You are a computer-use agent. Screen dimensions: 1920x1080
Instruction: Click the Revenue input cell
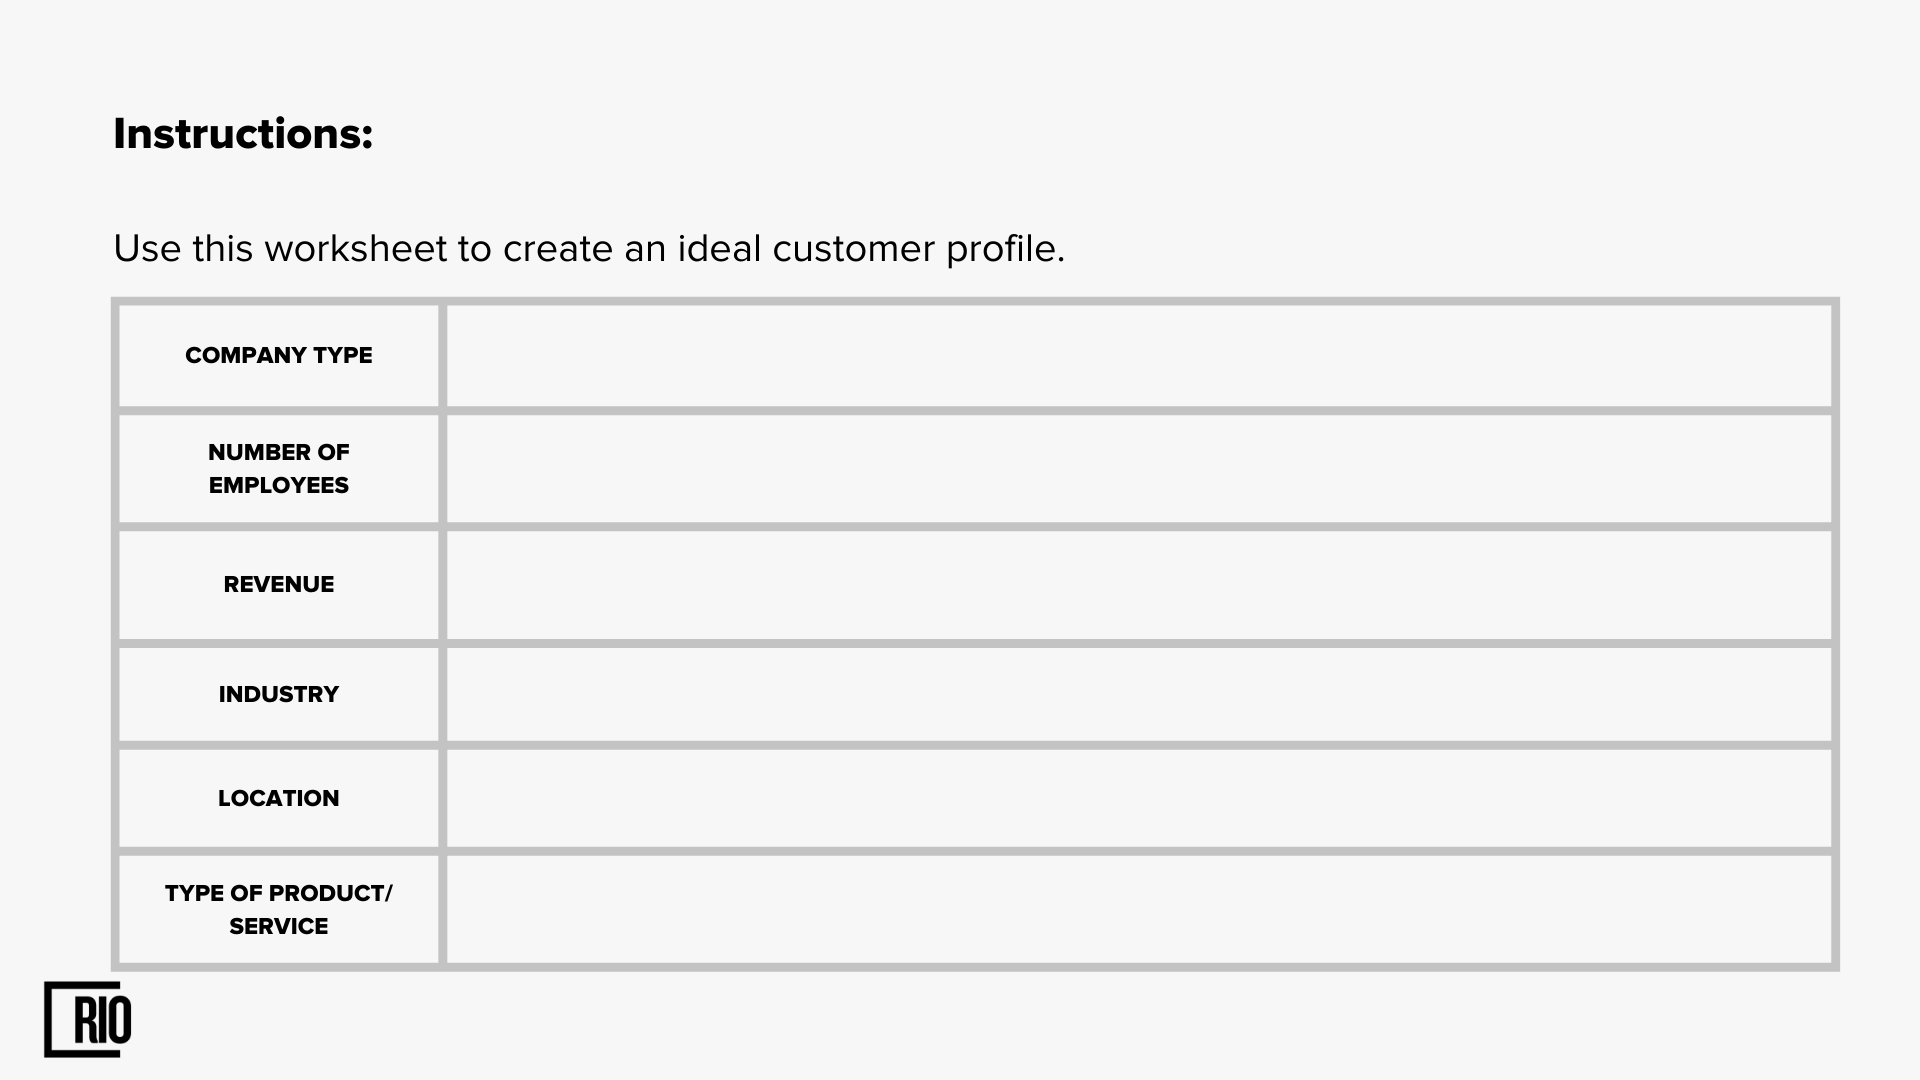(1139, 585)
